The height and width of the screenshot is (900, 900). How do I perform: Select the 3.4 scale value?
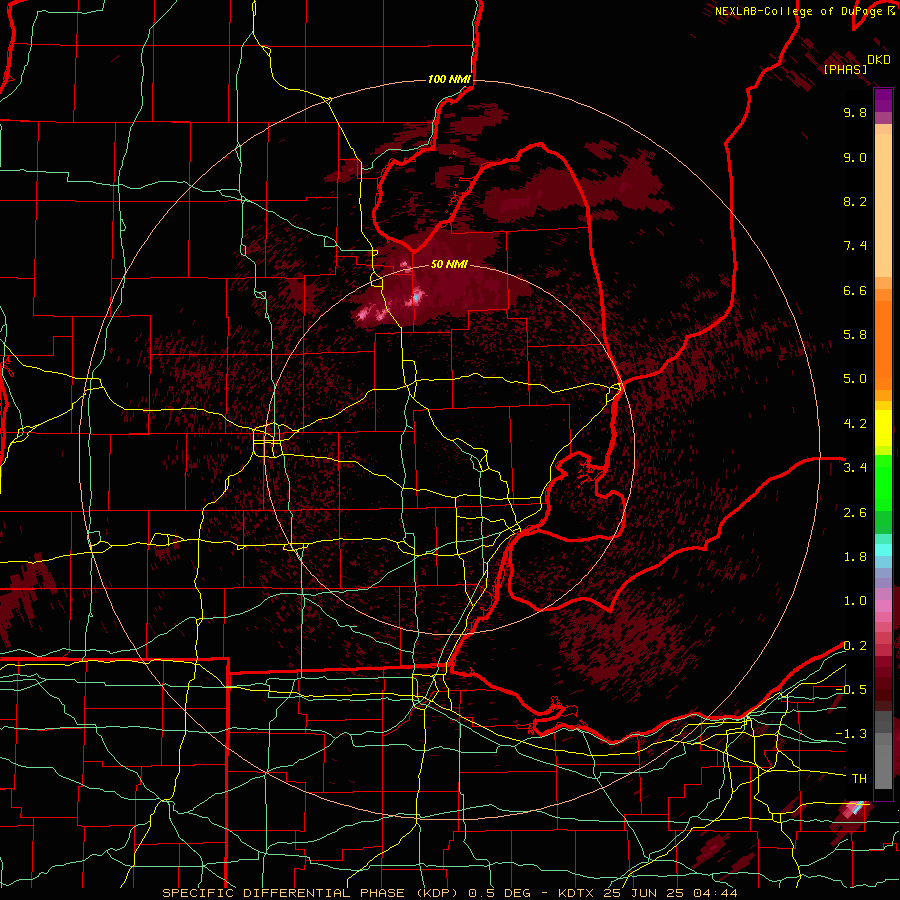coord(855,468)
